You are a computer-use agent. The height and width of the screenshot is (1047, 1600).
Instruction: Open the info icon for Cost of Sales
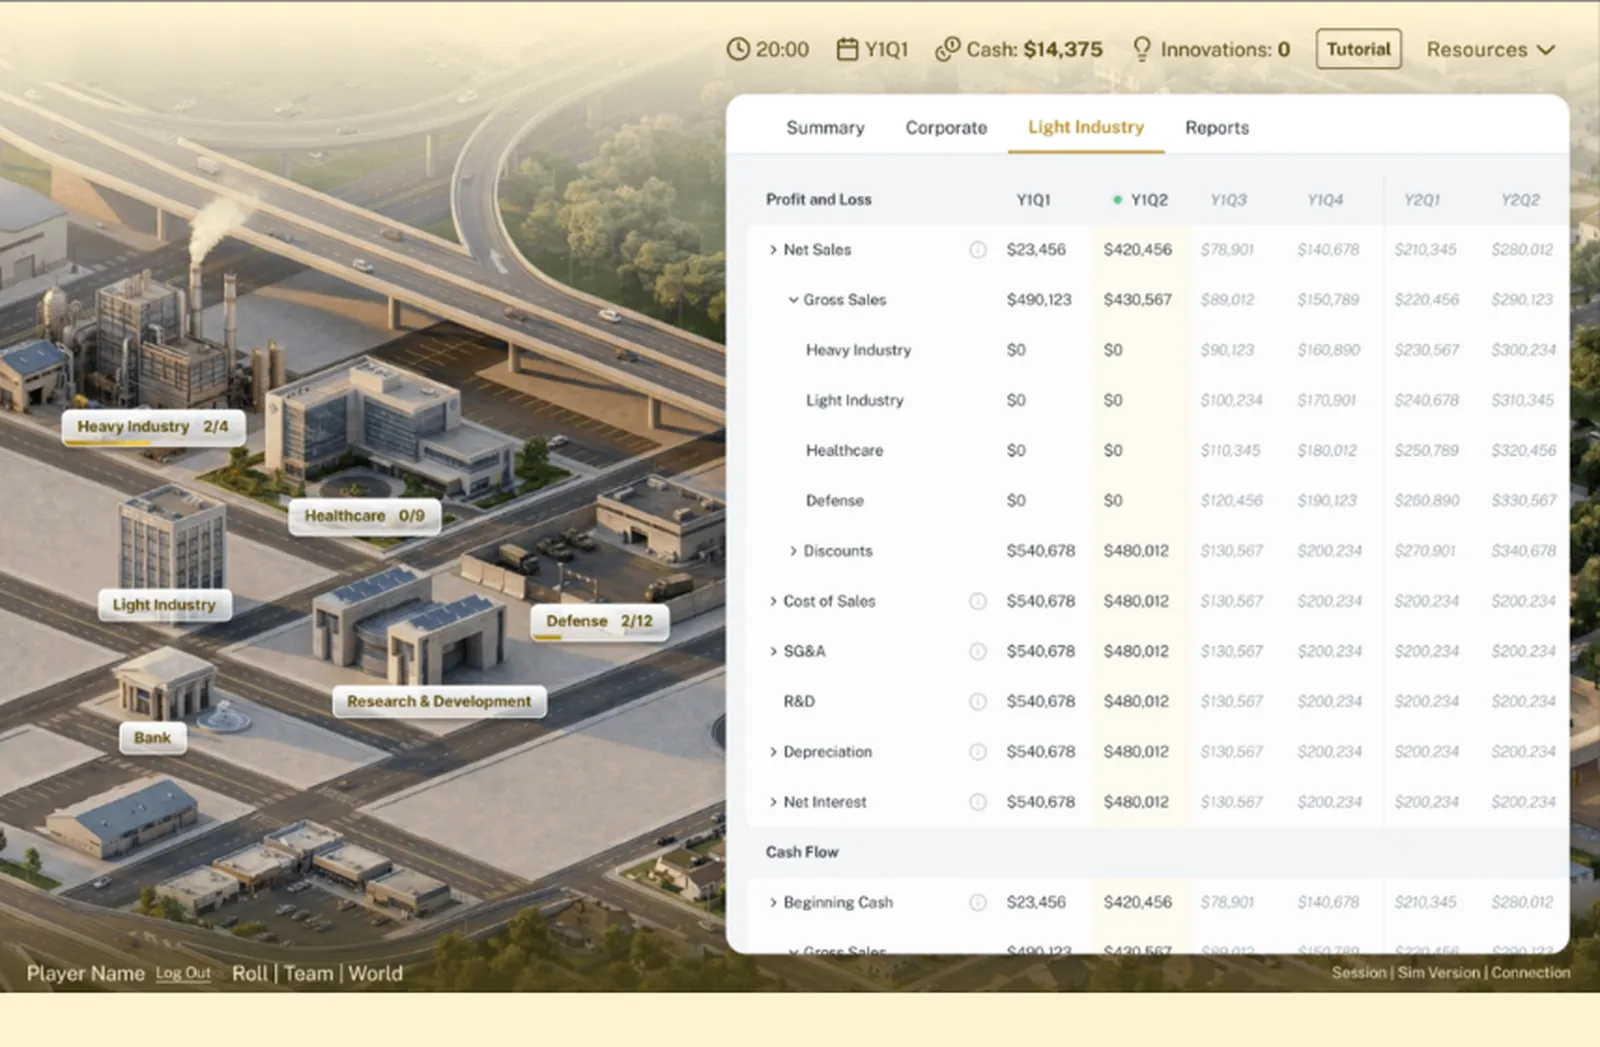[978, 601]
